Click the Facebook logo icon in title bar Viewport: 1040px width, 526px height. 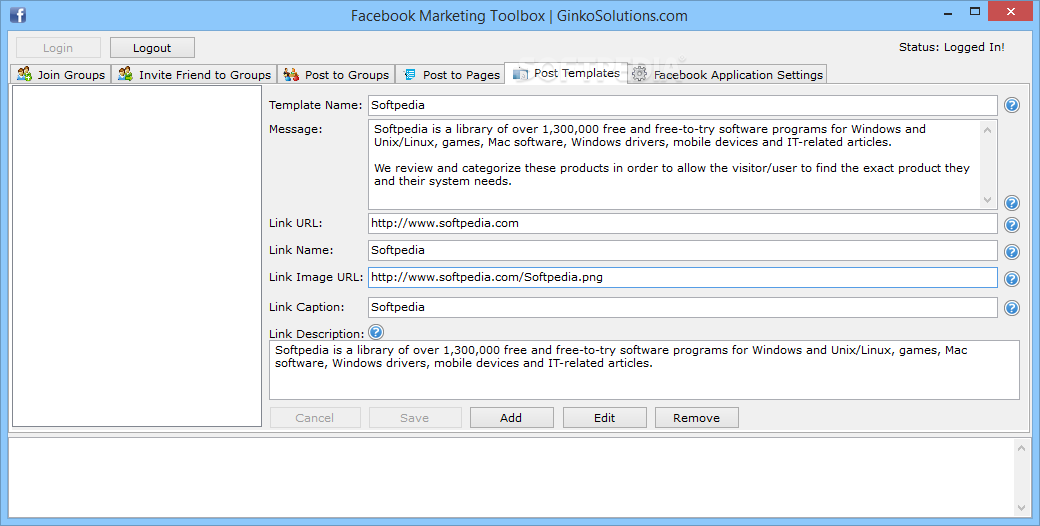(x=18, y=15)
